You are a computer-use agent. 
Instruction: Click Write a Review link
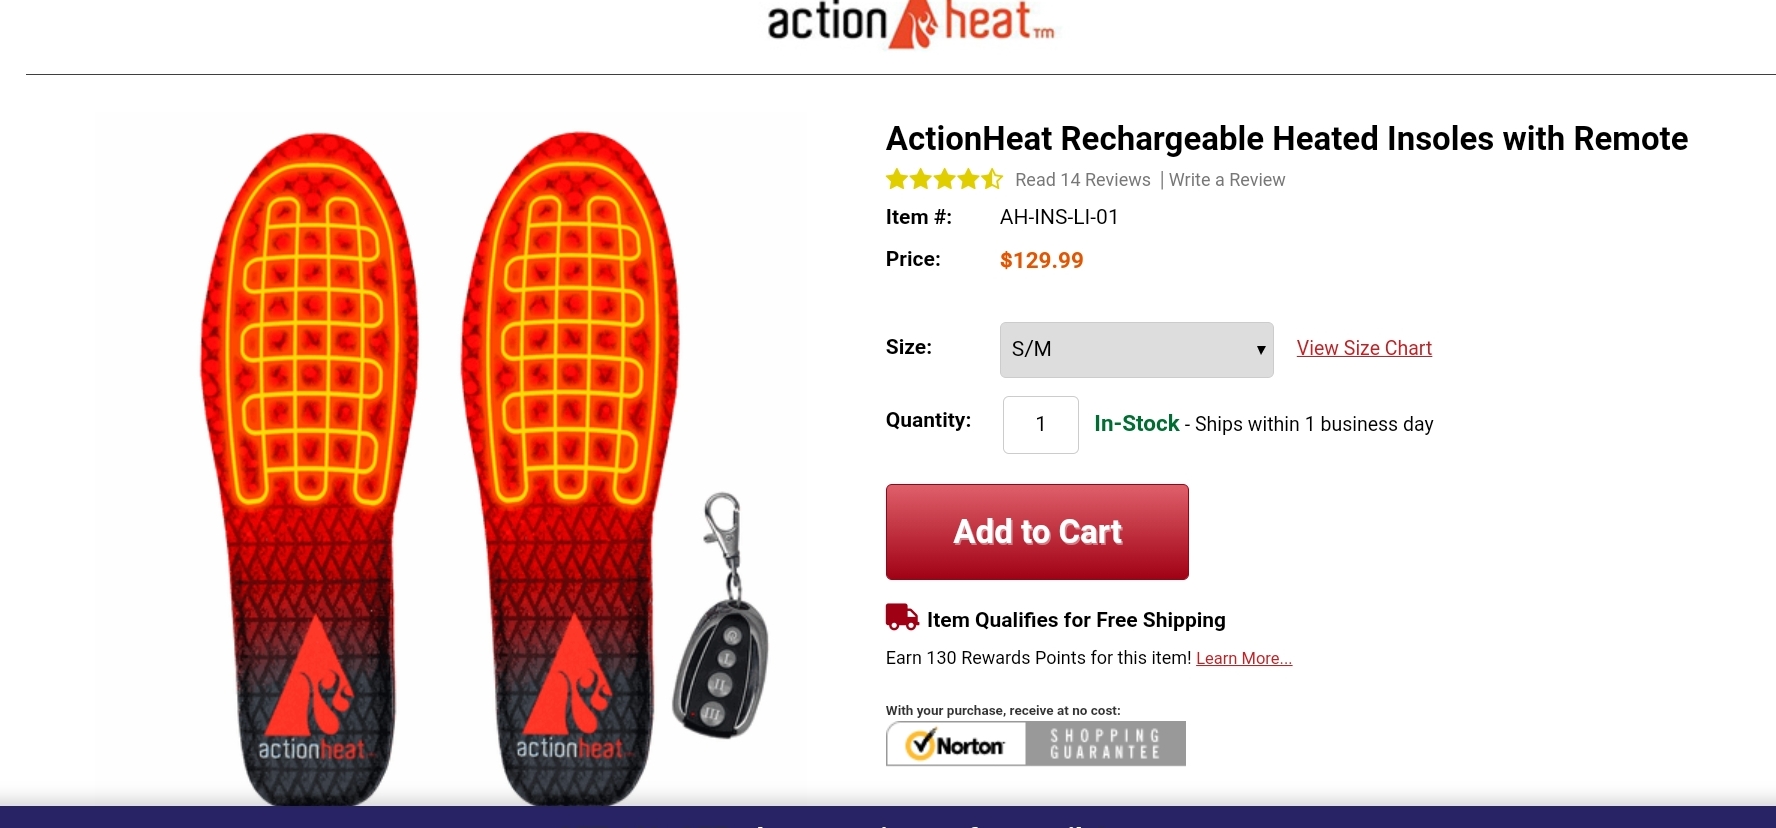tap(1227, 180)
